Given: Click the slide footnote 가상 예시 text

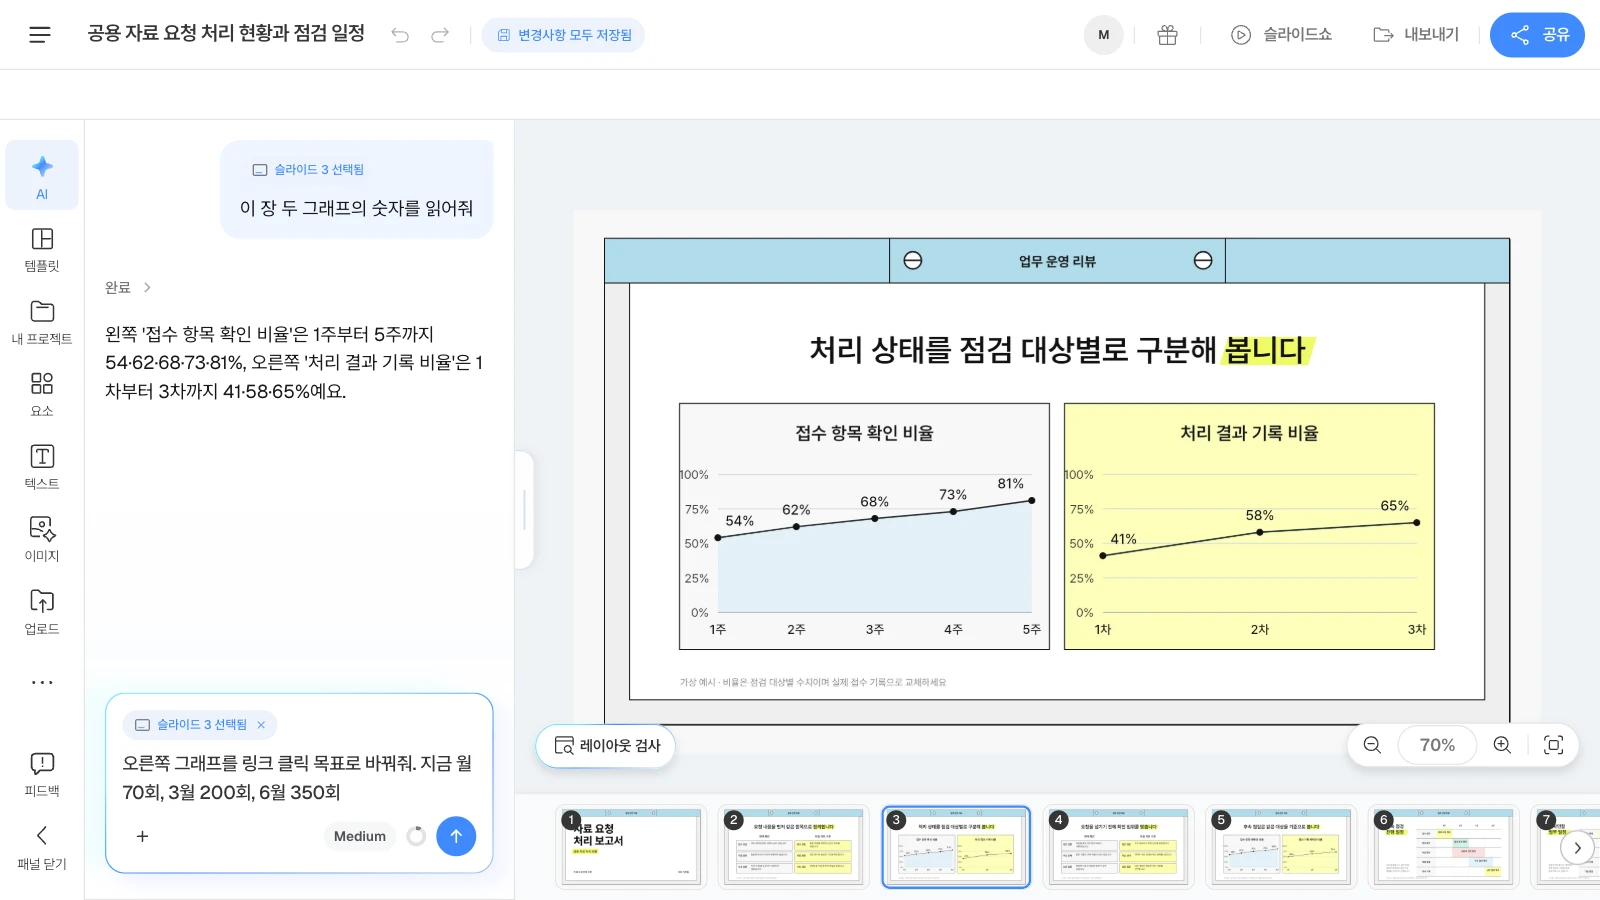Looking at the screenshot, I should [813, 682].
